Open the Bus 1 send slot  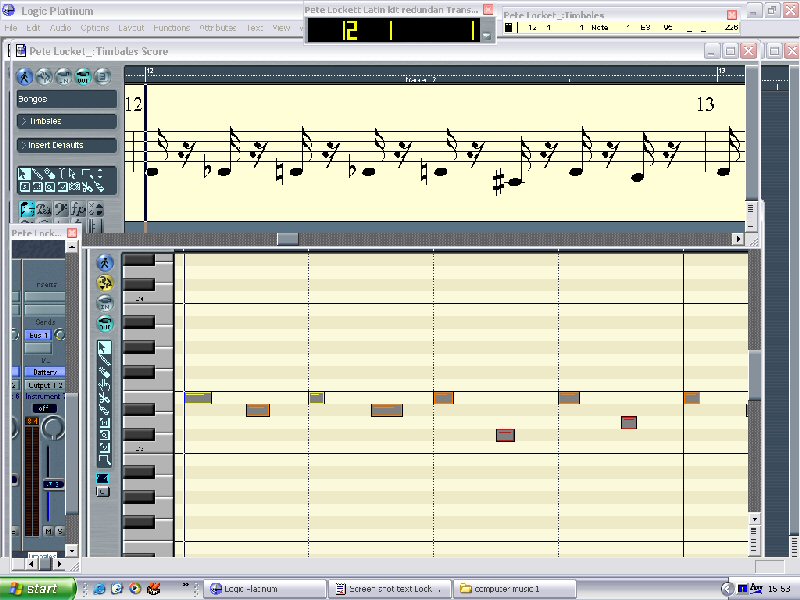36,333
